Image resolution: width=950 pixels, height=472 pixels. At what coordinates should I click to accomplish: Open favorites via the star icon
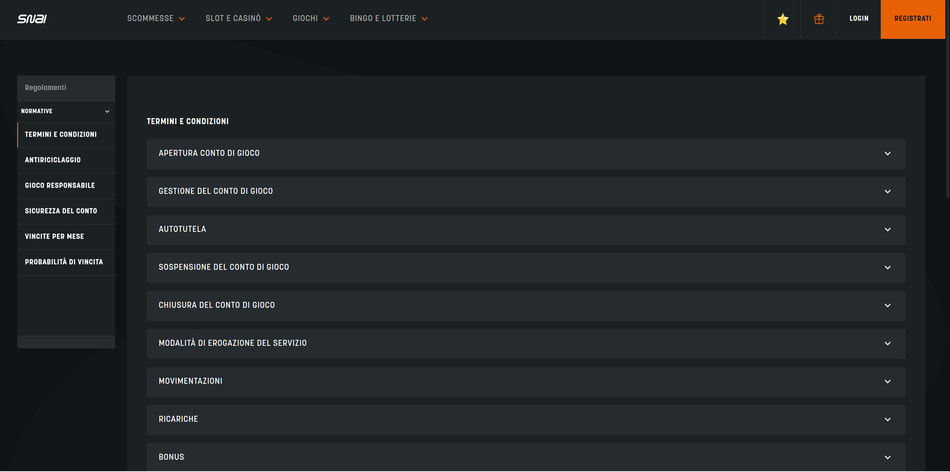[x=783, y=19]
